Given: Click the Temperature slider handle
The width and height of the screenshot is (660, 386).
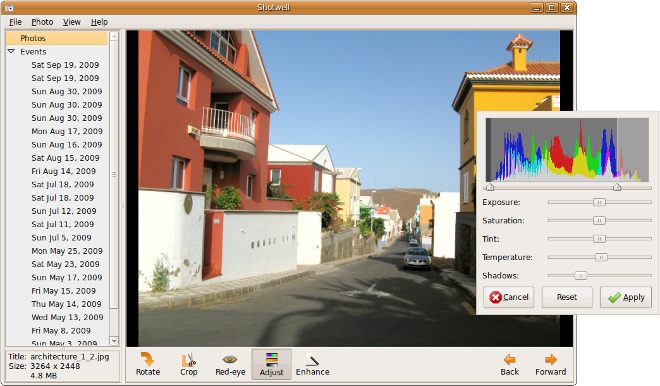Looking at the screenshot, I should point(601,257).
